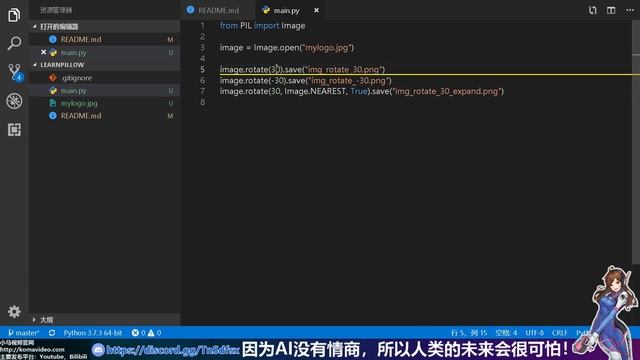Open More Actions ellipsis in editor toolbar
The width and height of the screenshot is (640, 360).
click(x=630, y=10)
